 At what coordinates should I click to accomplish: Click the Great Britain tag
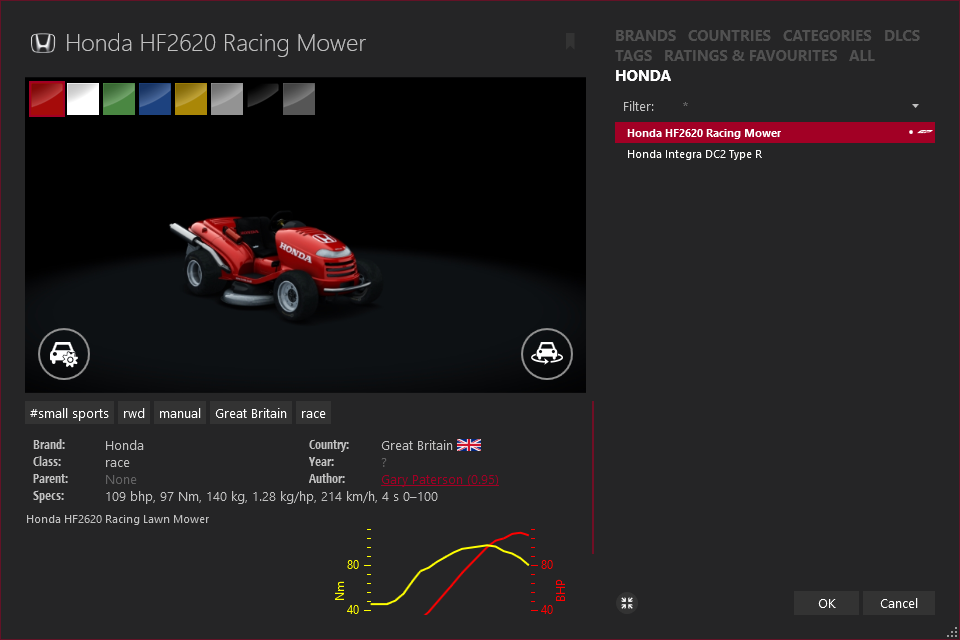click(251, 413)
